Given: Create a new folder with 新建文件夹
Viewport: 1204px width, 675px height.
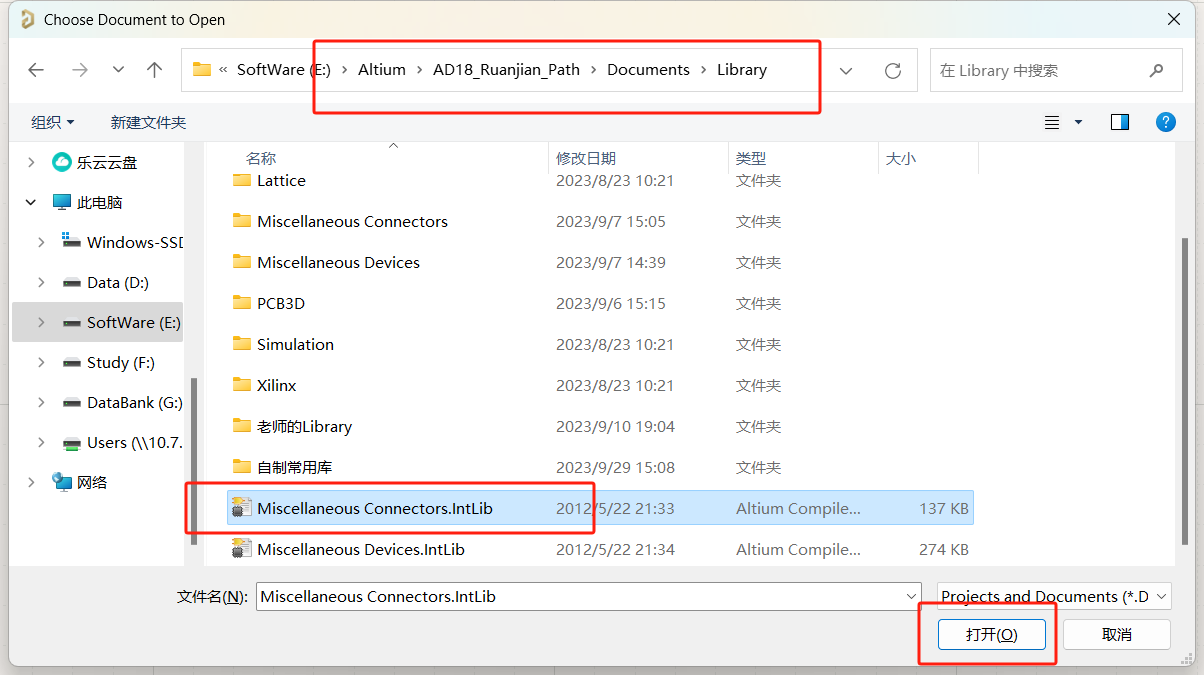Looking at the screenshot, I should tap(148, 122).
